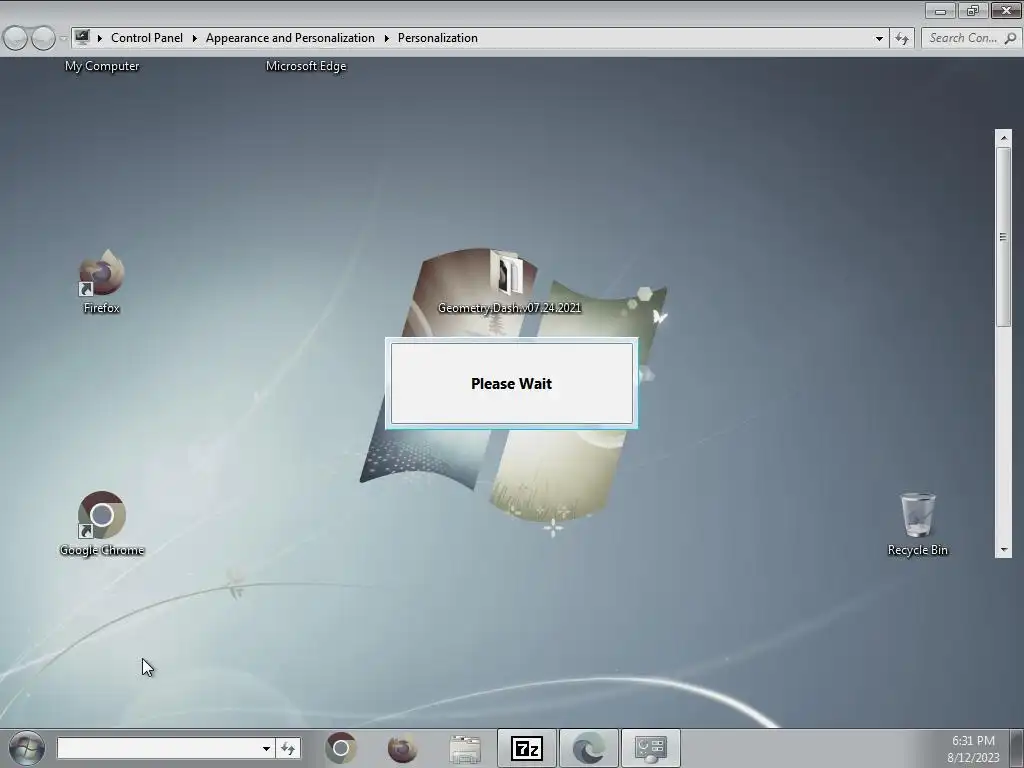Open the printer icon in taskbar
The width and height of the screenshot is (1024, 768).
click(x=465, y=748)
